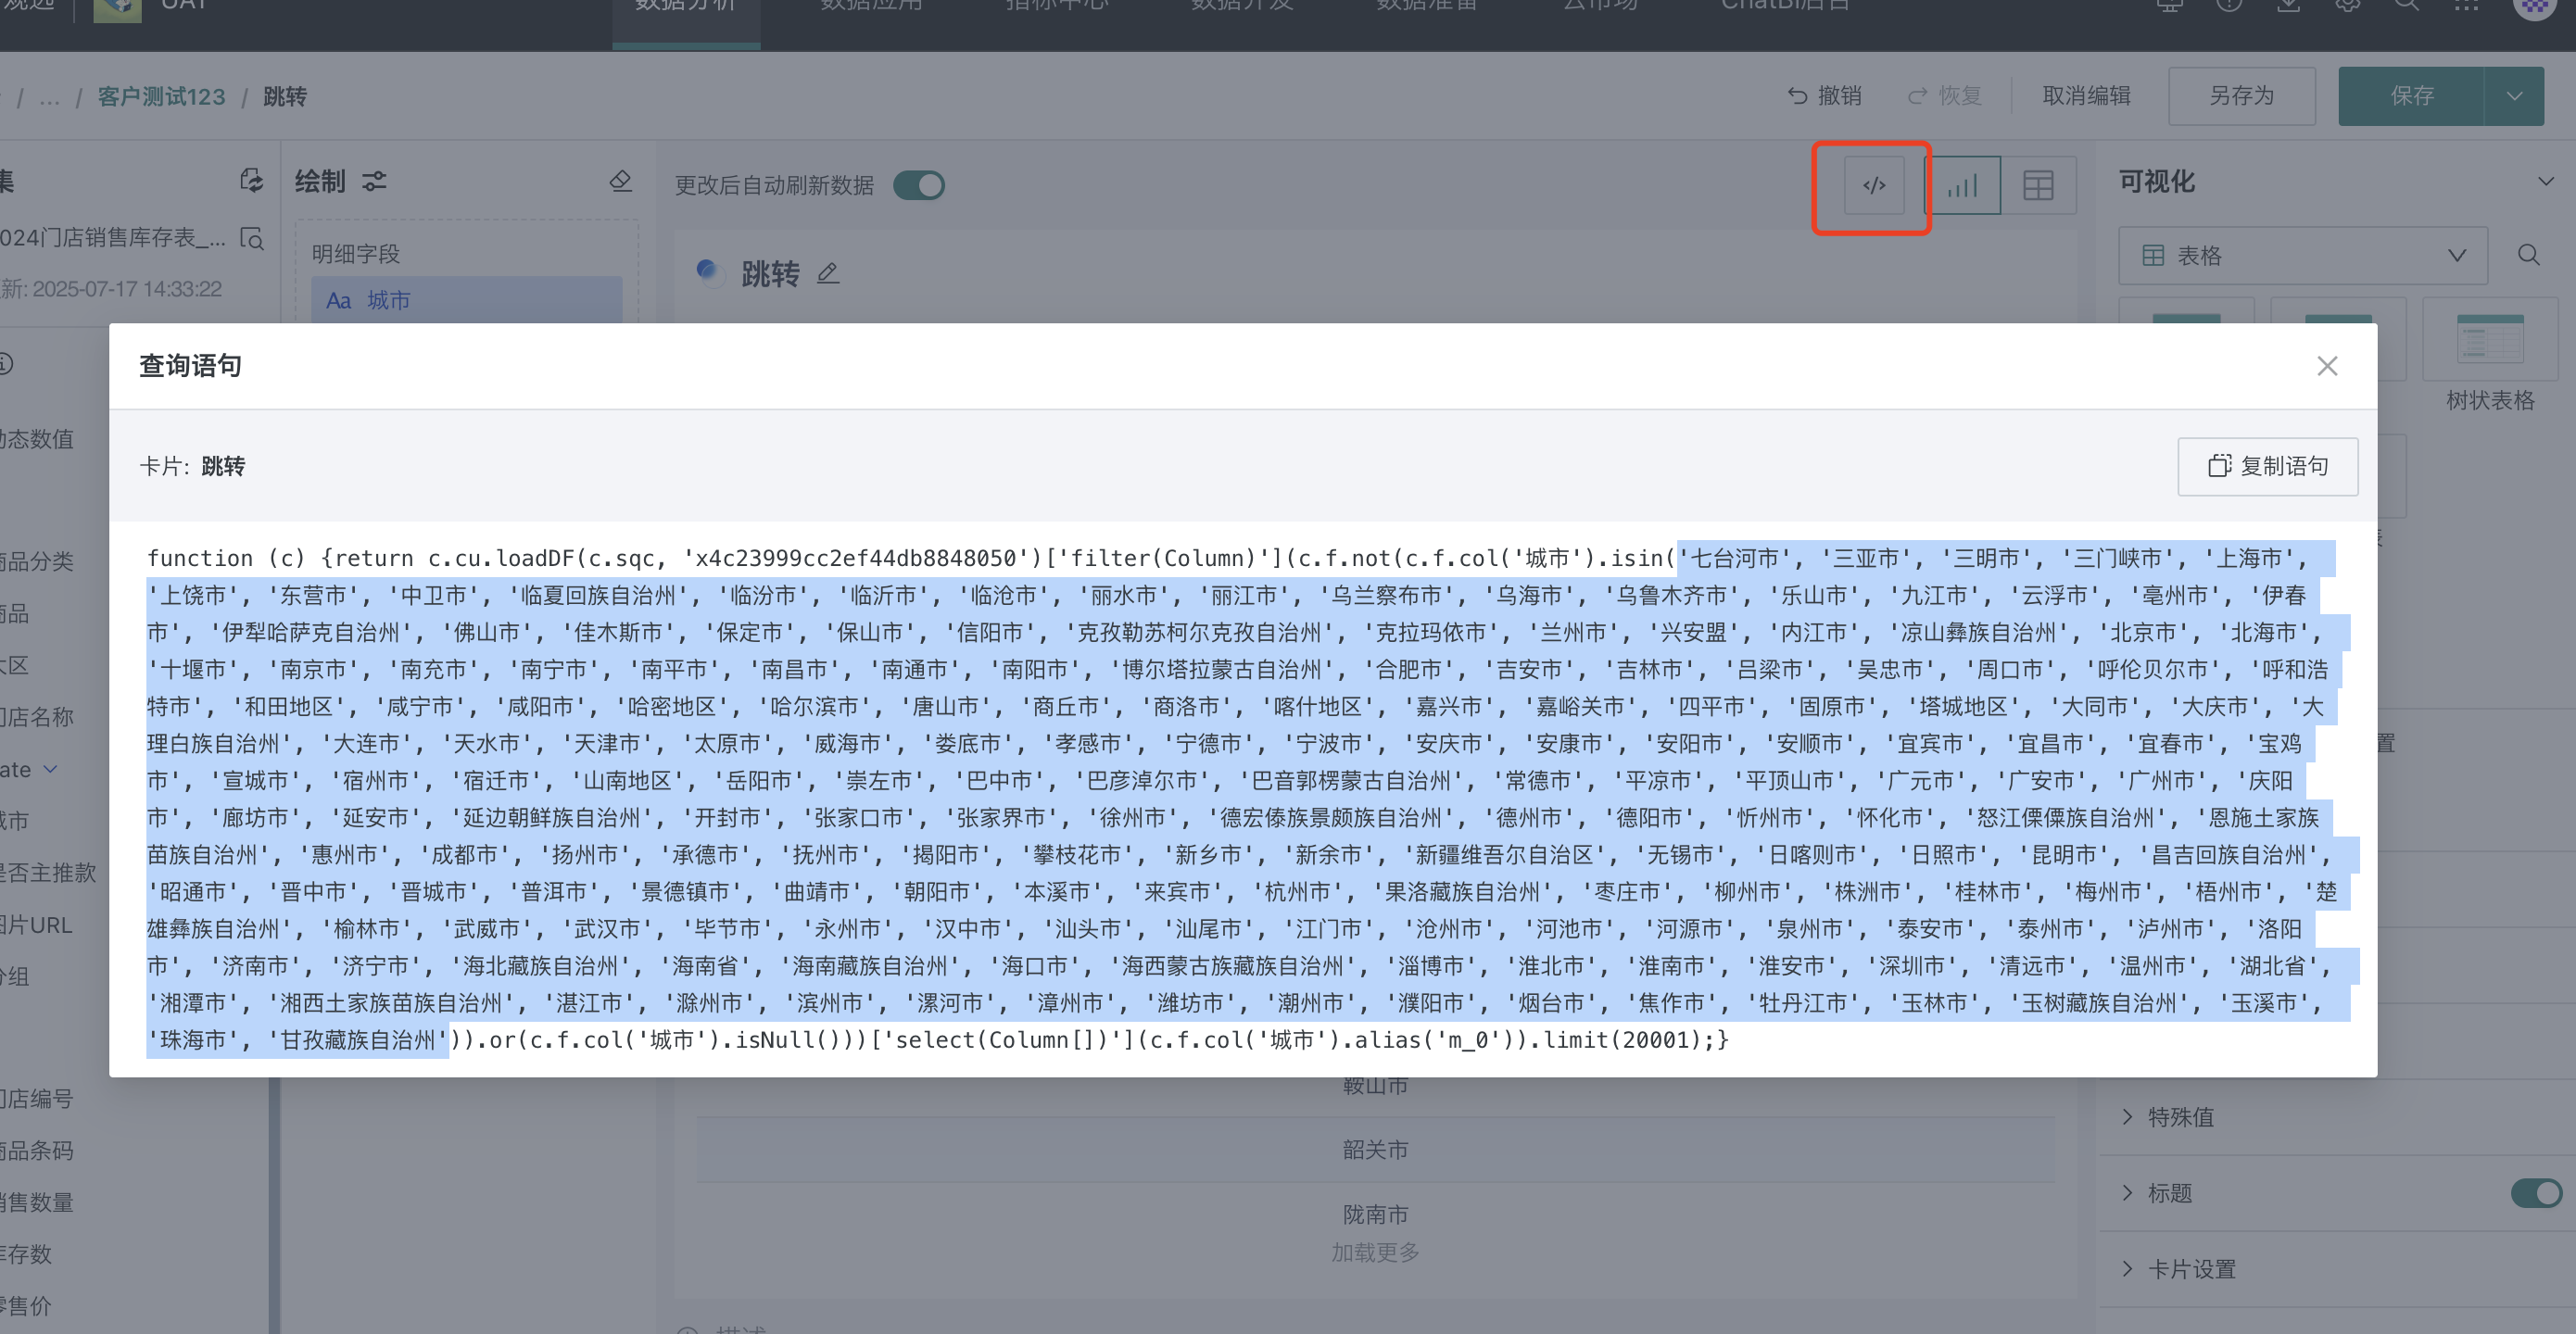
Task: Click the eraser icon beside 绘制
Action: point(620,181)
